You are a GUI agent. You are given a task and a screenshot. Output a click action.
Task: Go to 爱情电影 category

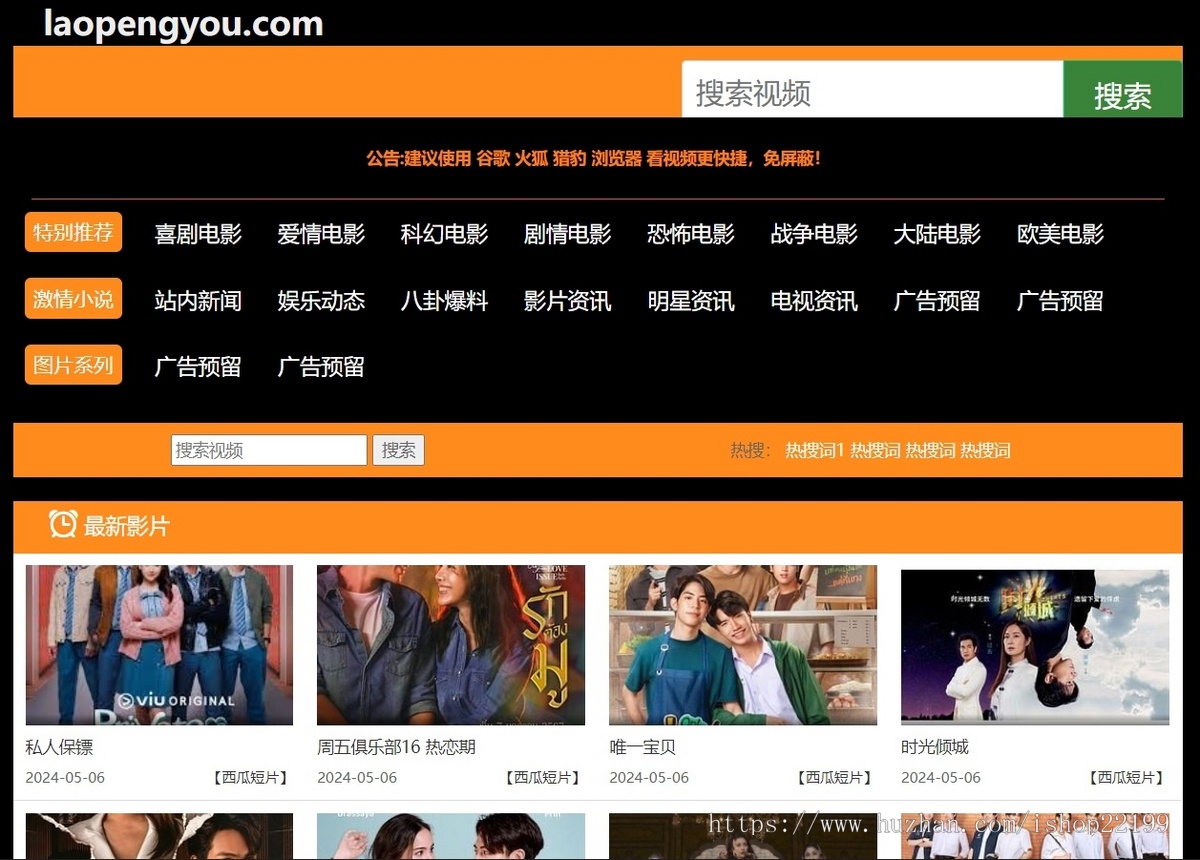click(321, 234)
